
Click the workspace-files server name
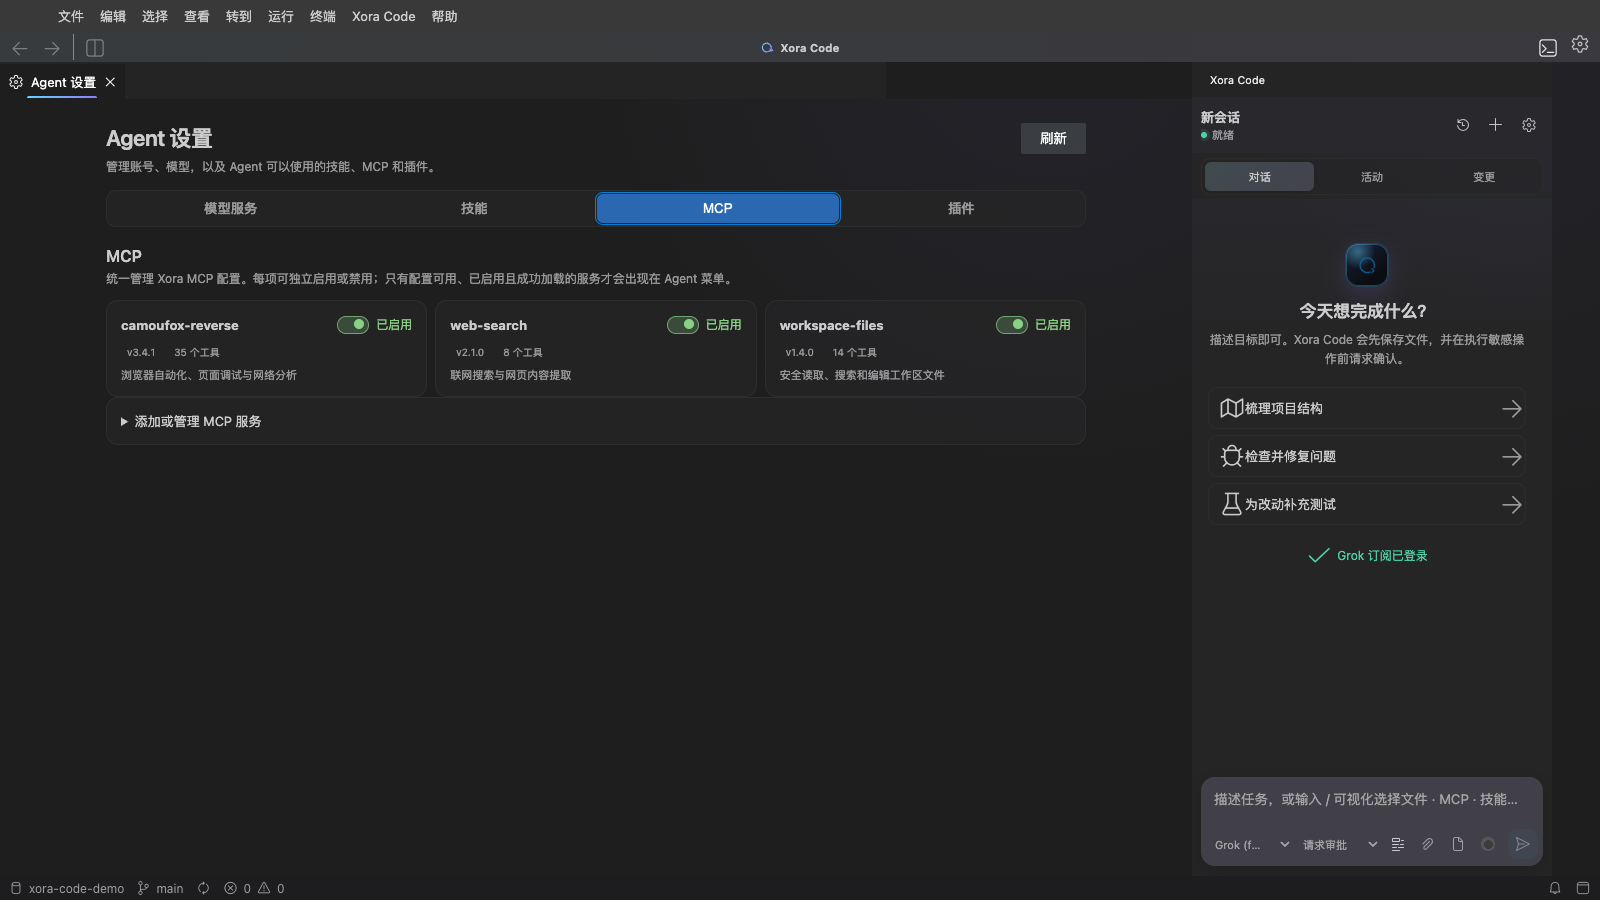point(832,326)
